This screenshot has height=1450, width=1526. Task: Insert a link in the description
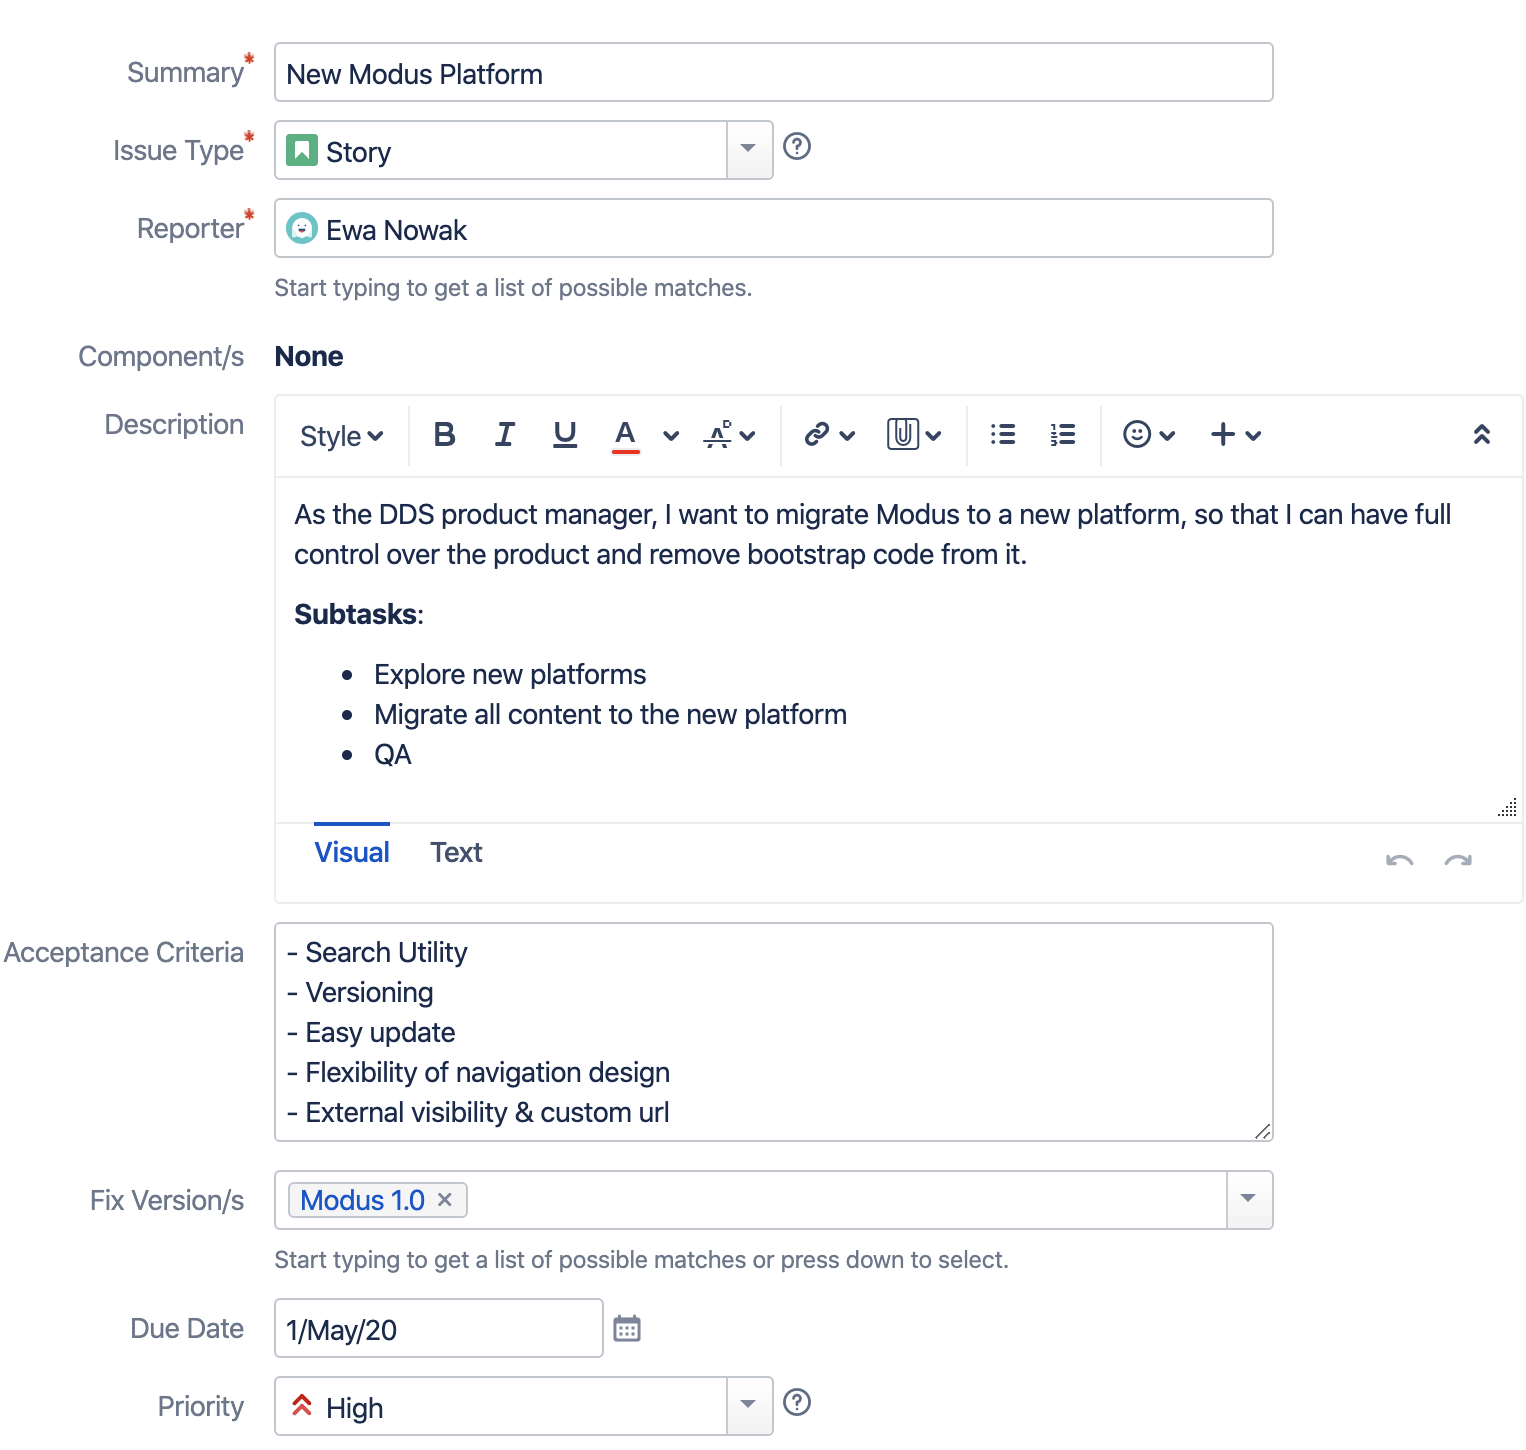pos(817,435)
